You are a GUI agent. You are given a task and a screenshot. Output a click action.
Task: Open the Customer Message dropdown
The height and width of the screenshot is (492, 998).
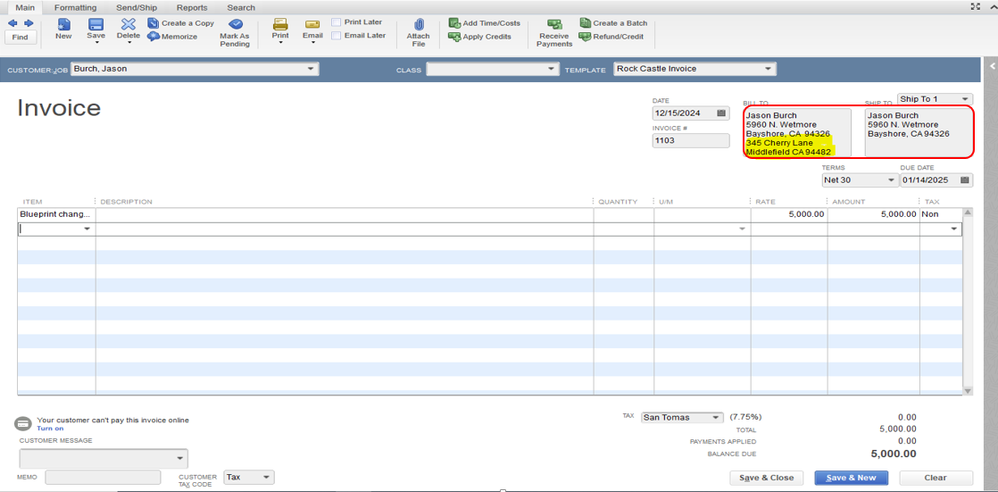[180, 458]
